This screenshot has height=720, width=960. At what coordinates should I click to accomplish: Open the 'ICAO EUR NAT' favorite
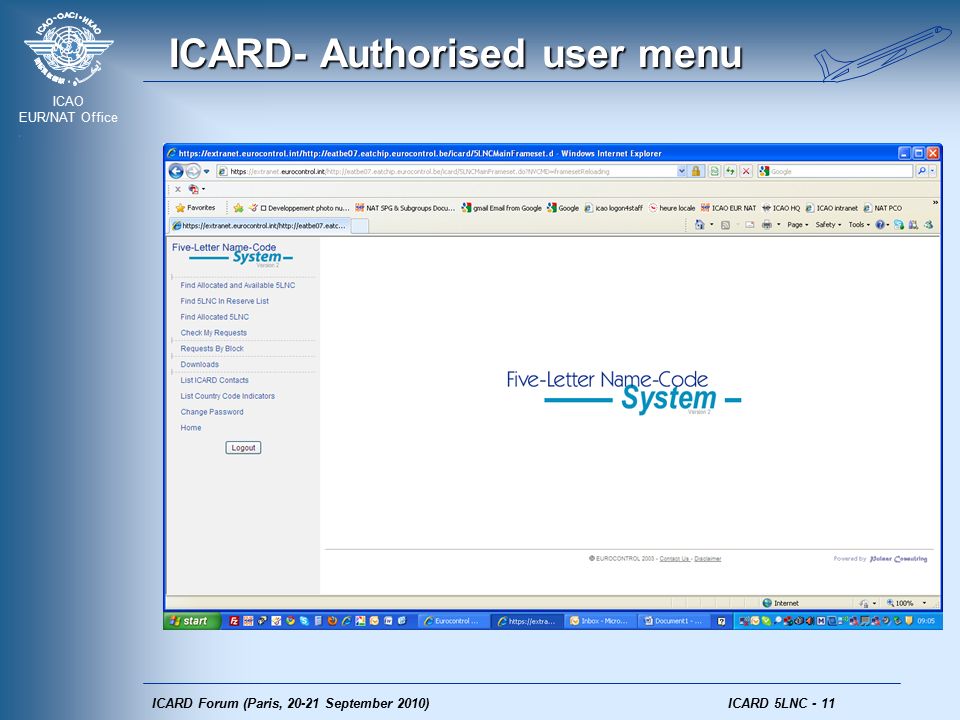pyautogui.click(x=729, y=208)
